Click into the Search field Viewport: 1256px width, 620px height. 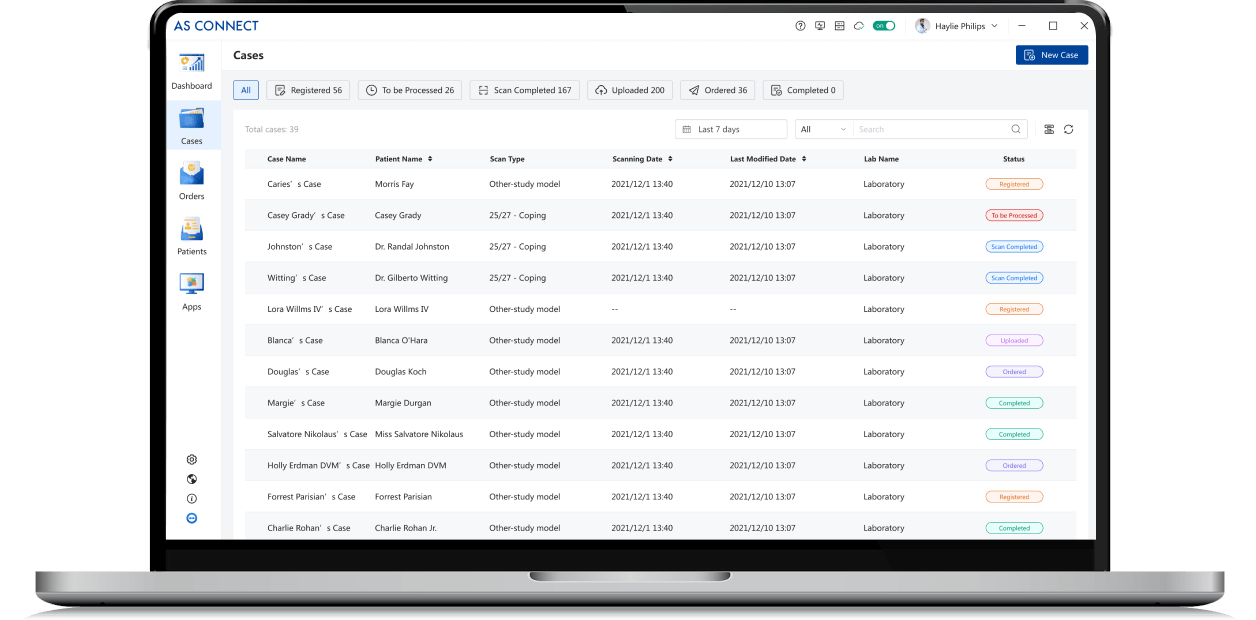930,129
